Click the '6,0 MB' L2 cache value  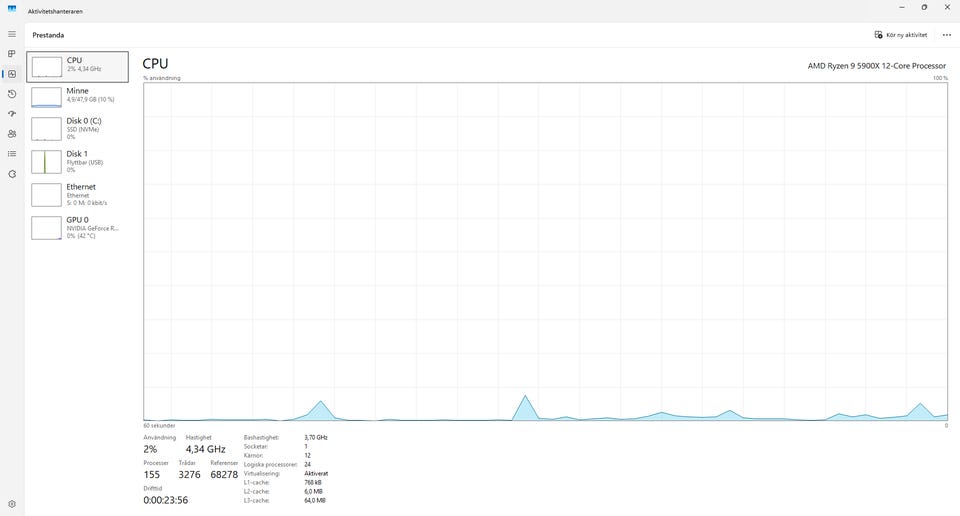pyautogui.click(x=313, y=492)
